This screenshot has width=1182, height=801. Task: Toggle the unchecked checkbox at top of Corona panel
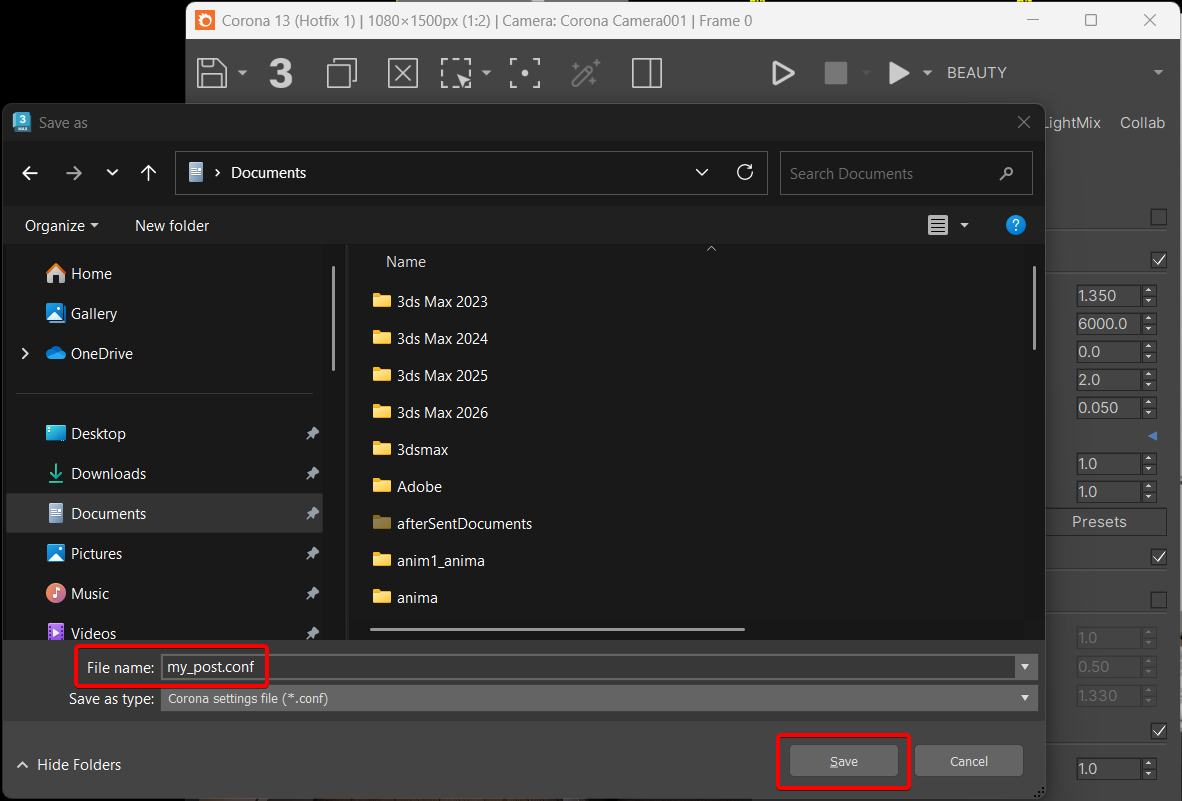coord(1159,217)
